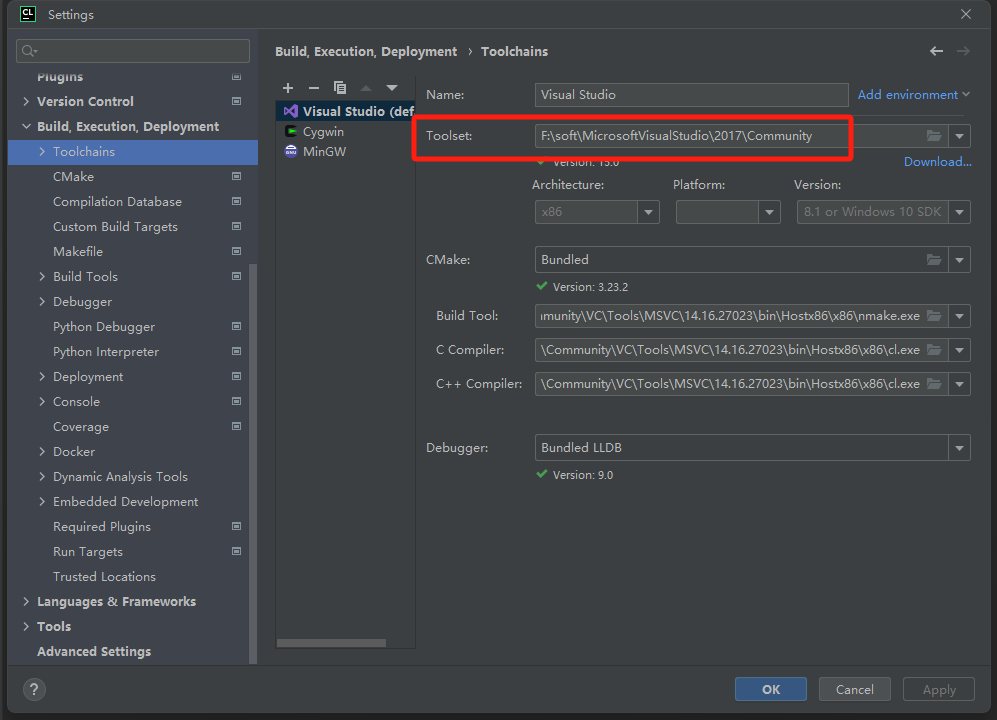The height and width of the screenshot is (720, 997).
Task: Open C++ Compiler dropdown arrow
Action: [x=959, y=384]
